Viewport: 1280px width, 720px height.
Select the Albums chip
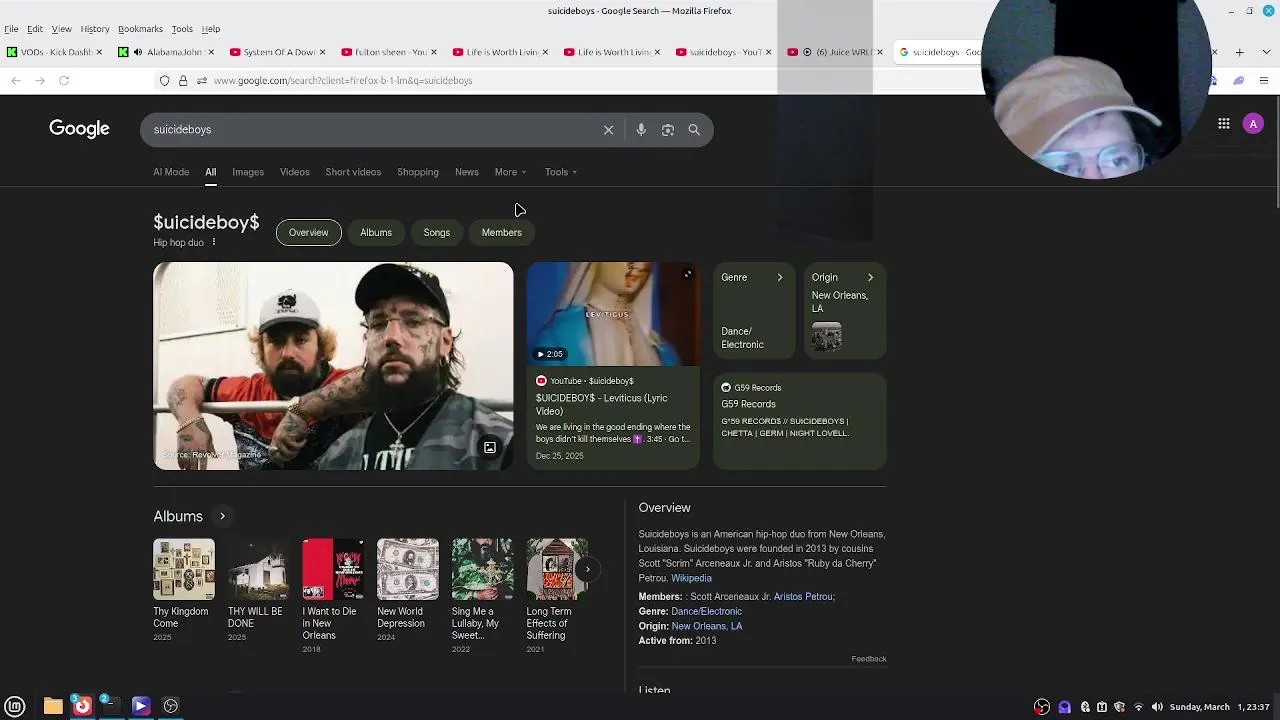click(376, 232)
